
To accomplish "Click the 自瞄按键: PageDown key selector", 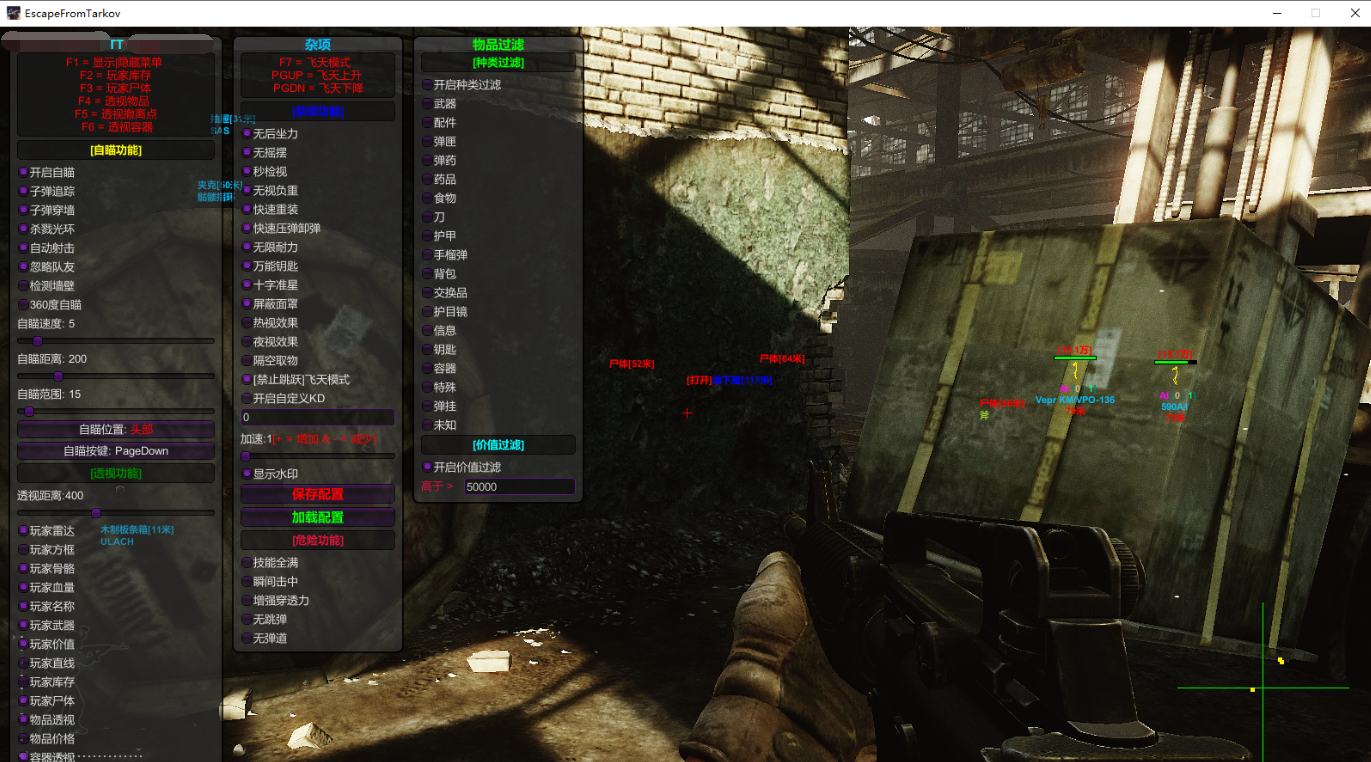I will coord(116,451).
